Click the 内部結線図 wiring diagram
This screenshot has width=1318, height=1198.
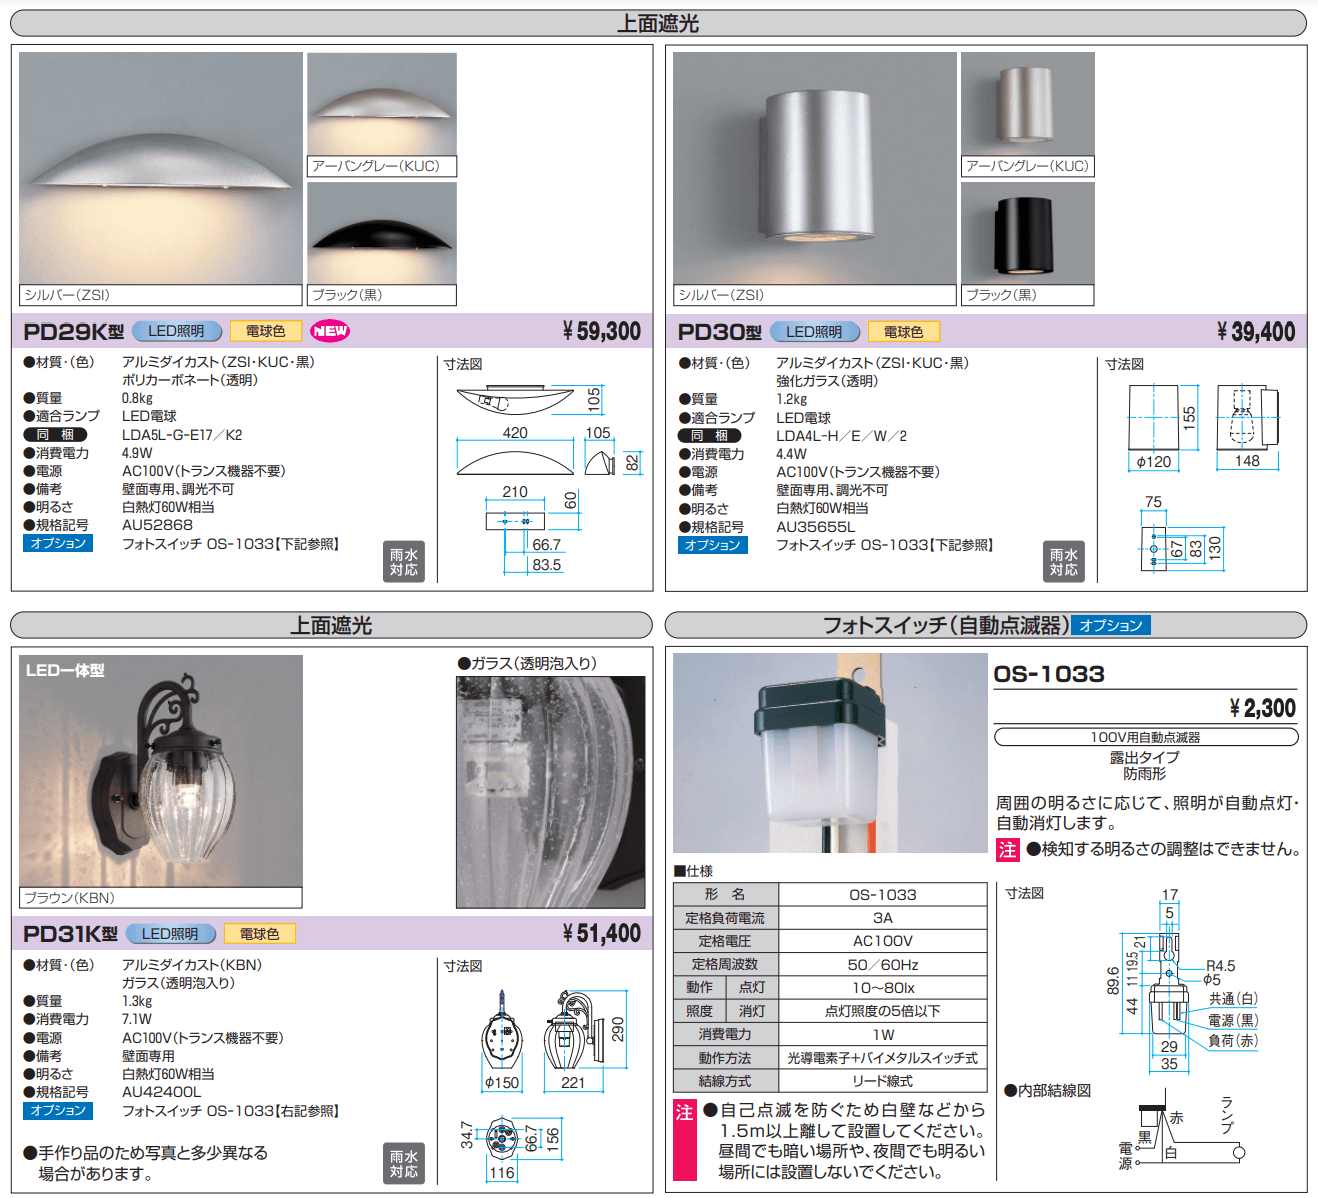point(1180,1135)
